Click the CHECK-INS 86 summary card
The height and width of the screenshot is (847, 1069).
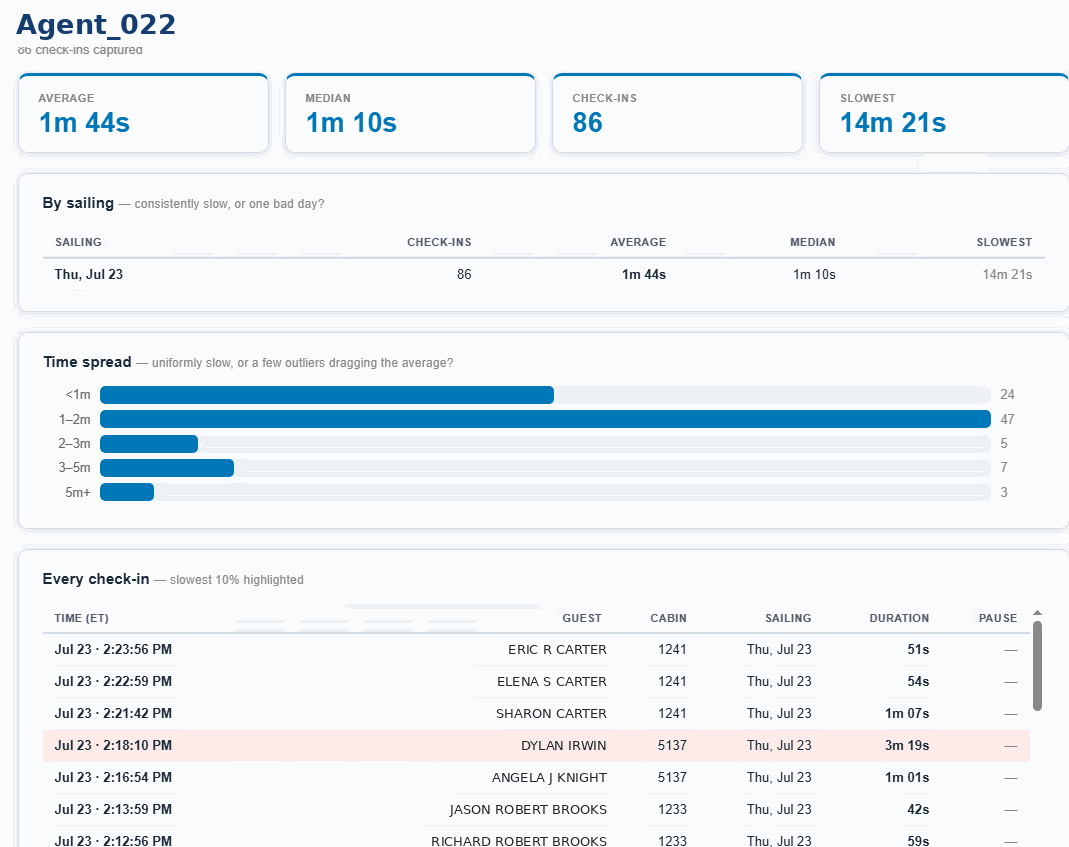678,113
